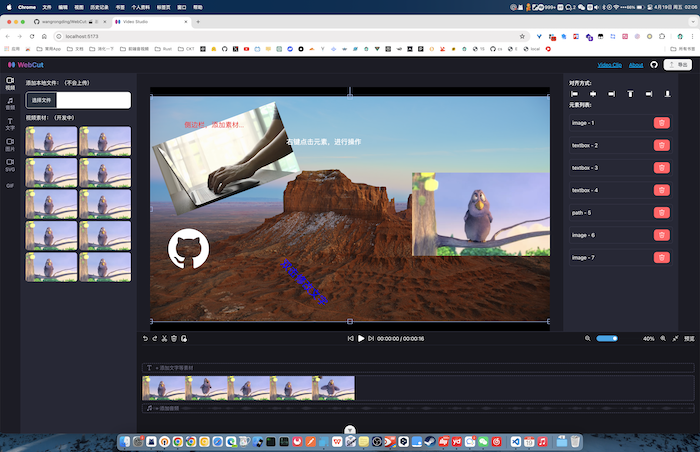Image resolution: width=700 pixels, height=452 pixels.
Task: Open the Video Clip link
Action: click(x=609, y=65)
